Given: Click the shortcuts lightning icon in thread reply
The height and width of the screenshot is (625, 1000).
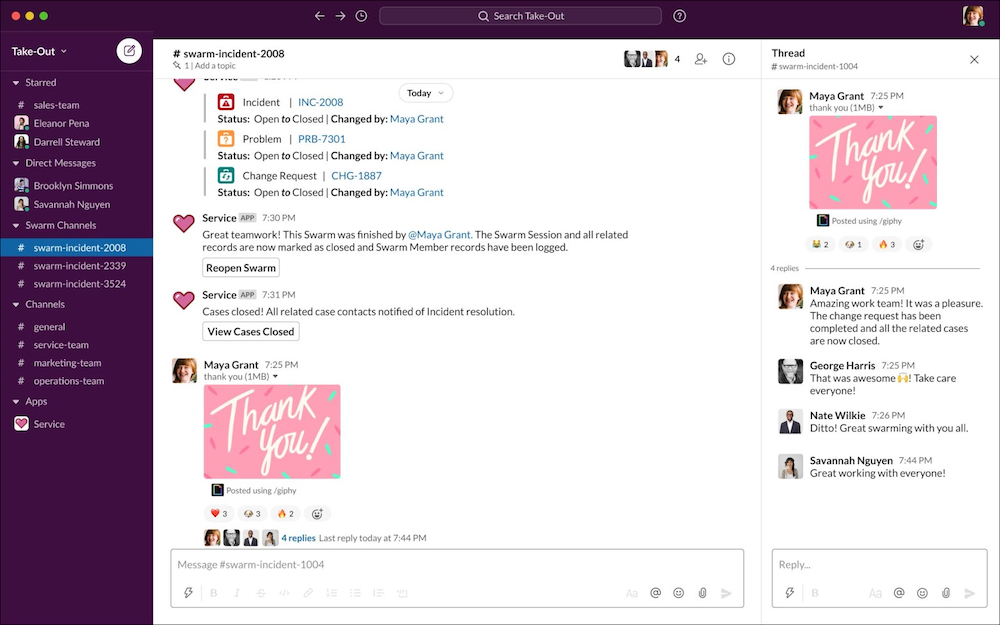Looking at the screenshot, I should coord(790,592).
